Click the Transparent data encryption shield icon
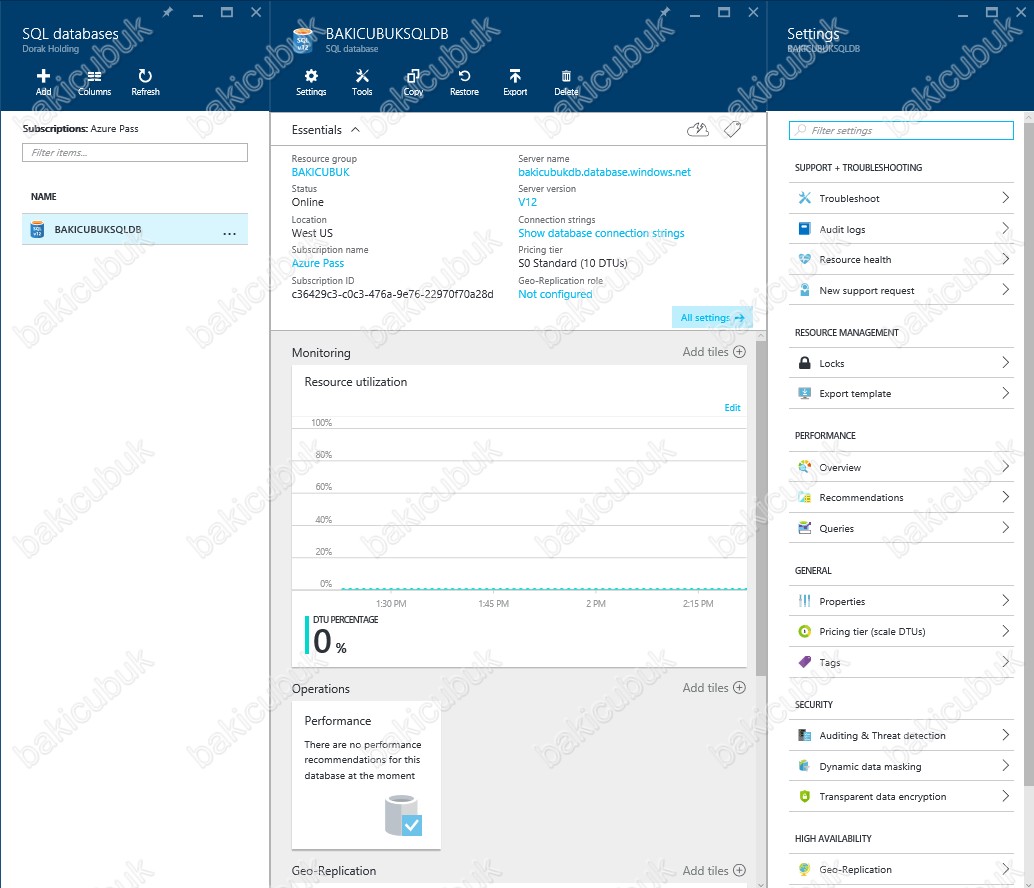Image resolution: width=1034 pixels, height=888 pixels. pyautogui.click(x=805, y=796)
